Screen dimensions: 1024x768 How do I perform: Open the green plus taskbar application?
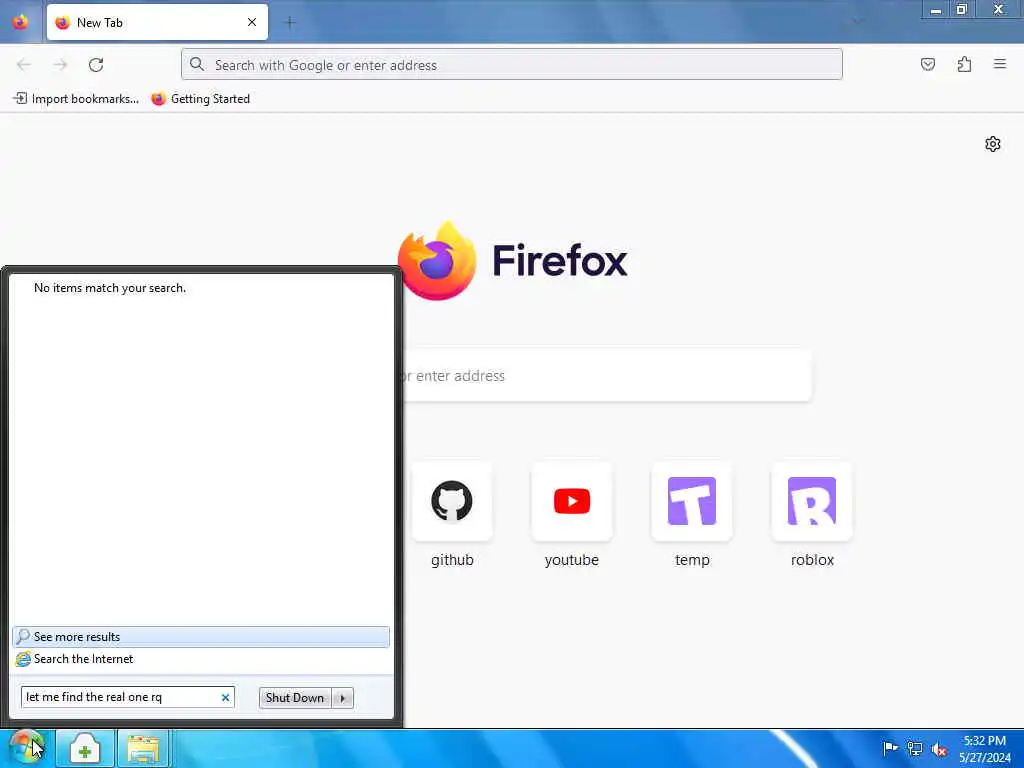click(84, 748)
